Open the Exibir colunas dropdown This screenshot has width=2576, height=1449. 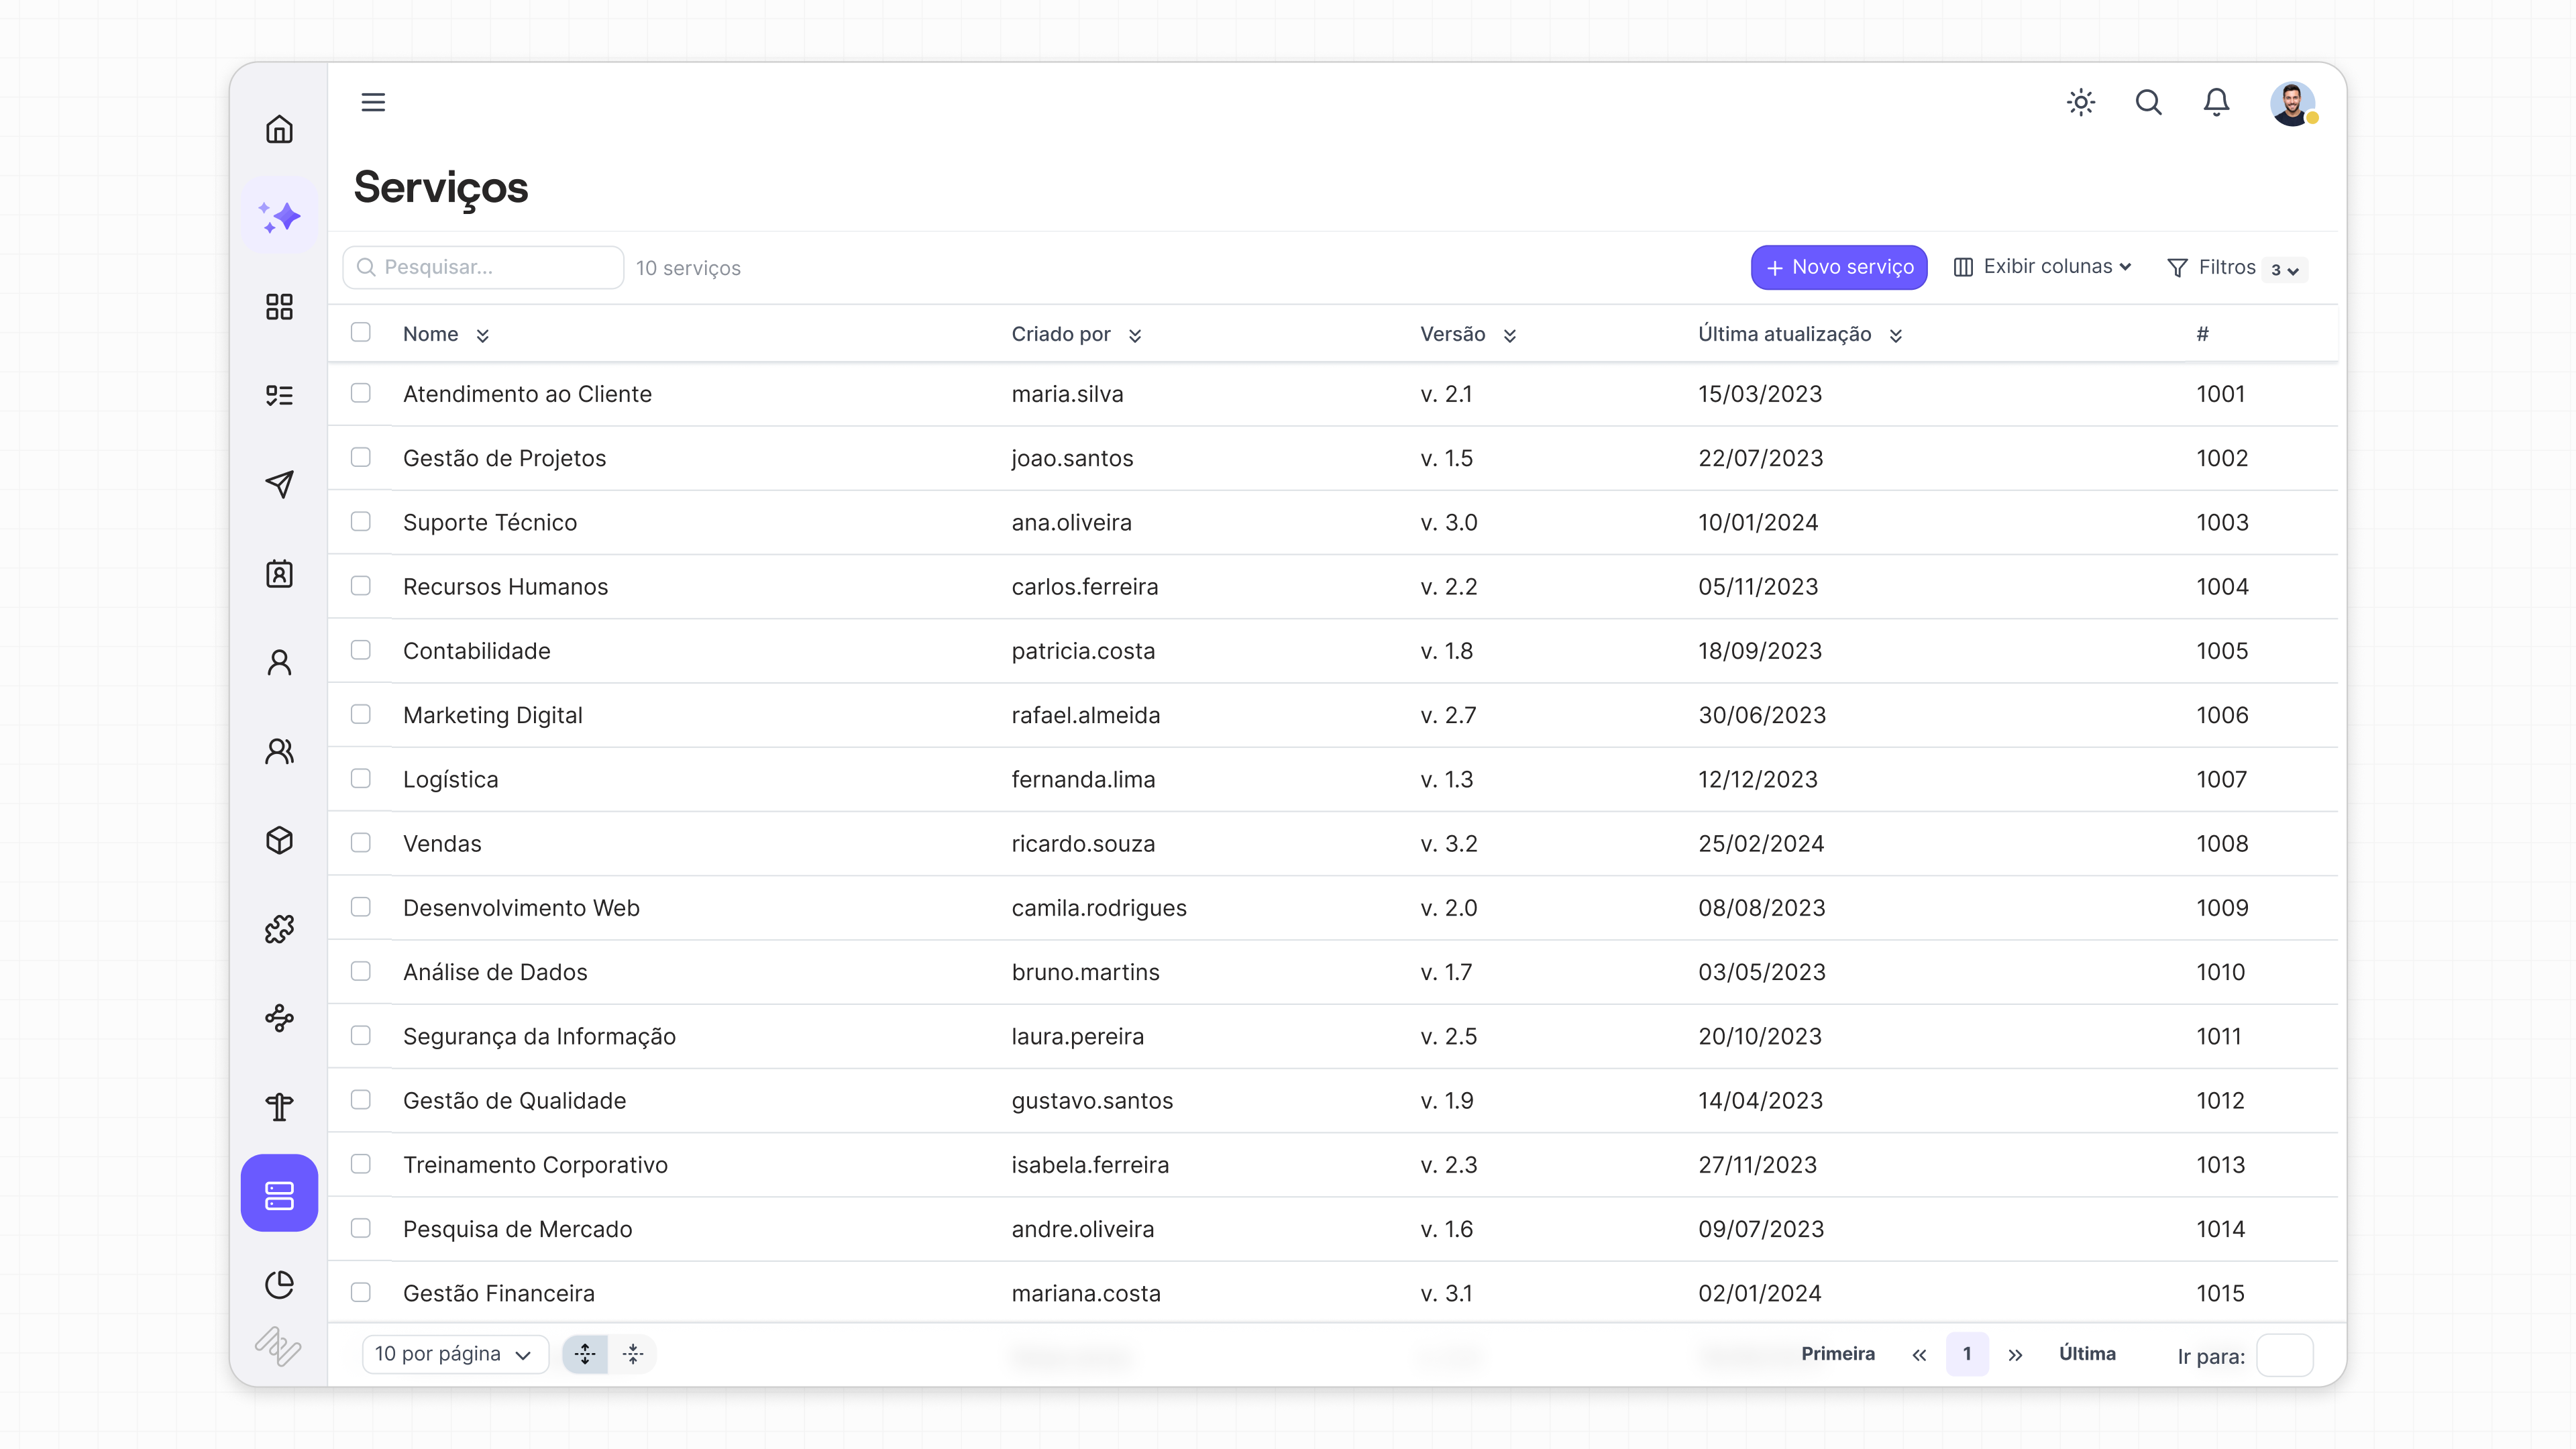pyautogui.click(x=2043, y=267)
